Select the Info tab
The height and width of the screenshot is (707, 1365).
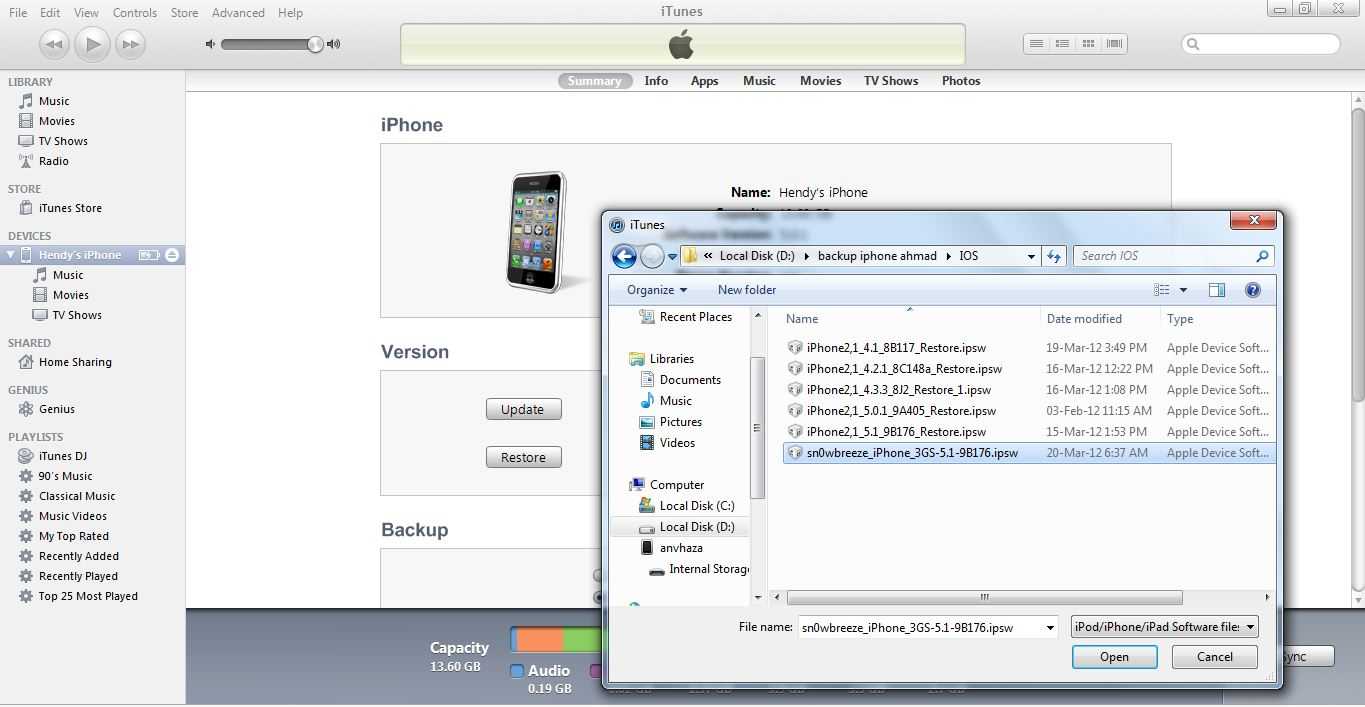click(x=656, y=81)
